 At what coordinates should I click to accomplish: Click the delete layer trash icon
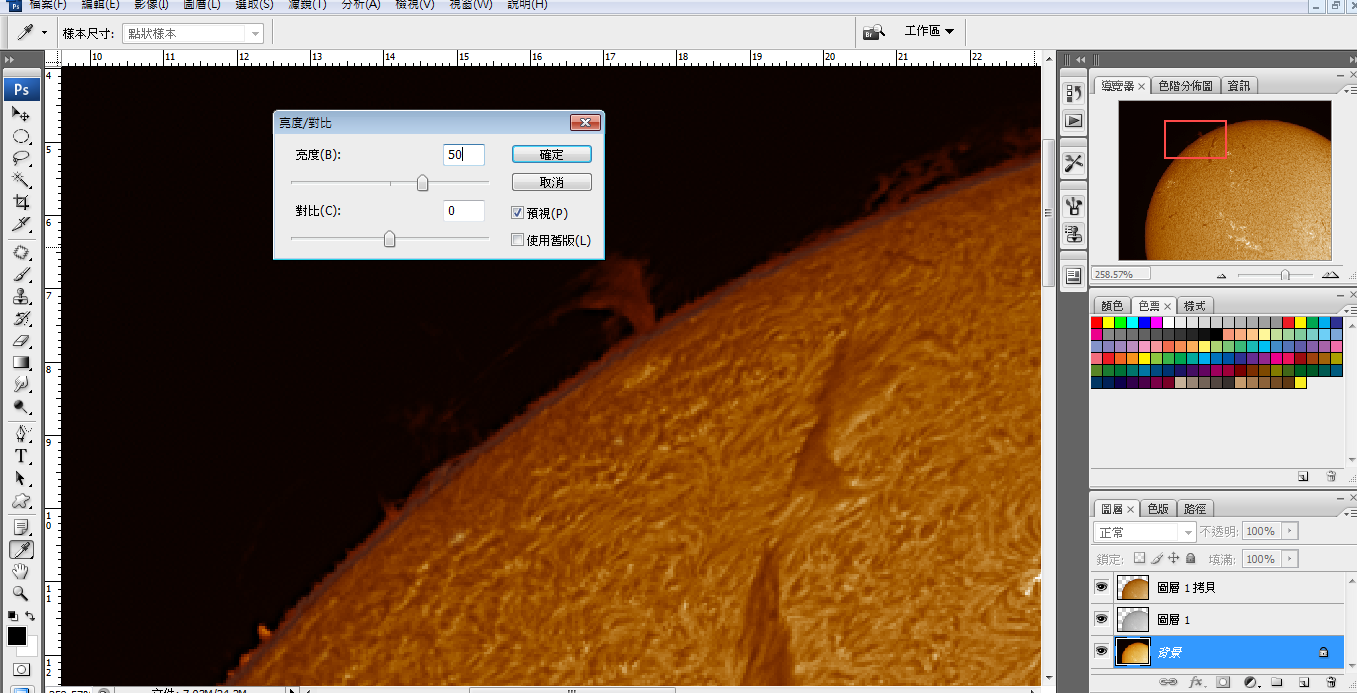tap(1331, 682)
